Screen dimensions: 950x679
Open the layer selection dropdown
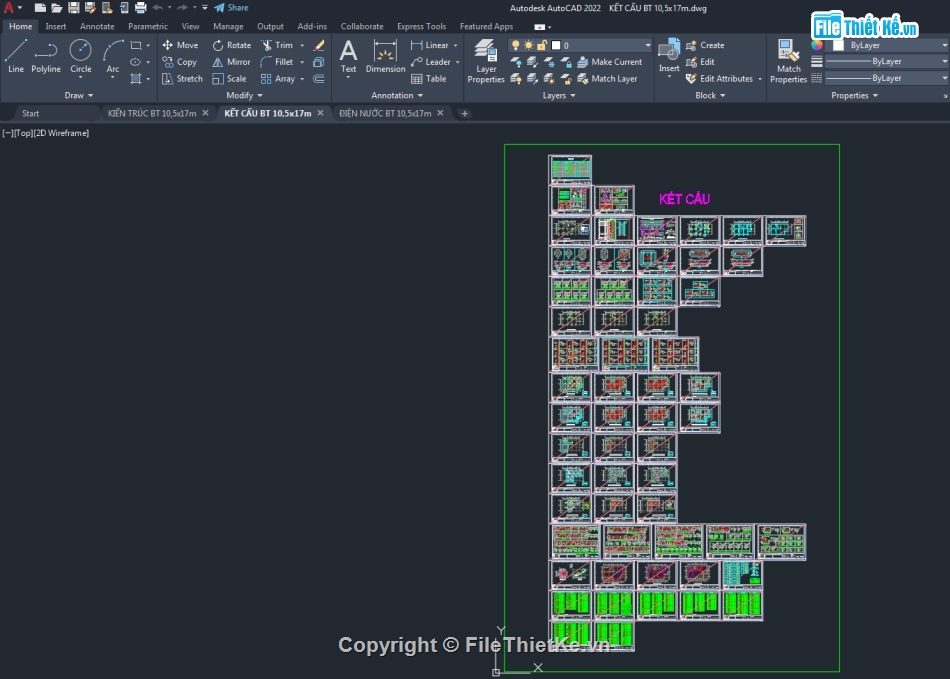[648, 45]
